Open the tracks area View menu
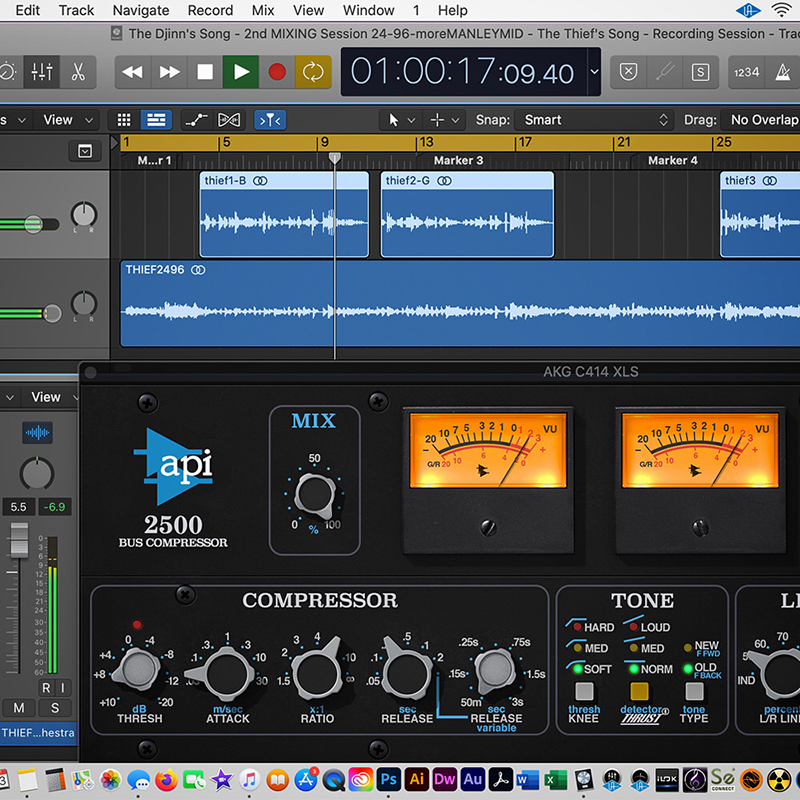 tap(68, 120)
